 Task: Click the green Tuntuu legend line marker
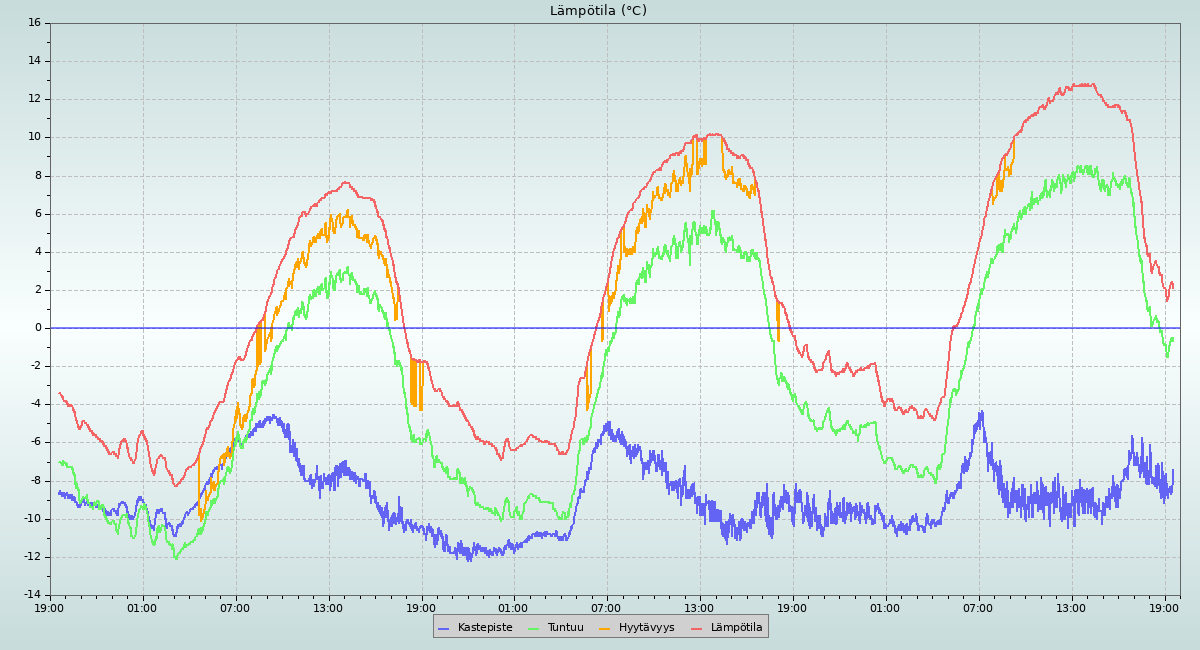pyautogui.click(x=533, y=628)
